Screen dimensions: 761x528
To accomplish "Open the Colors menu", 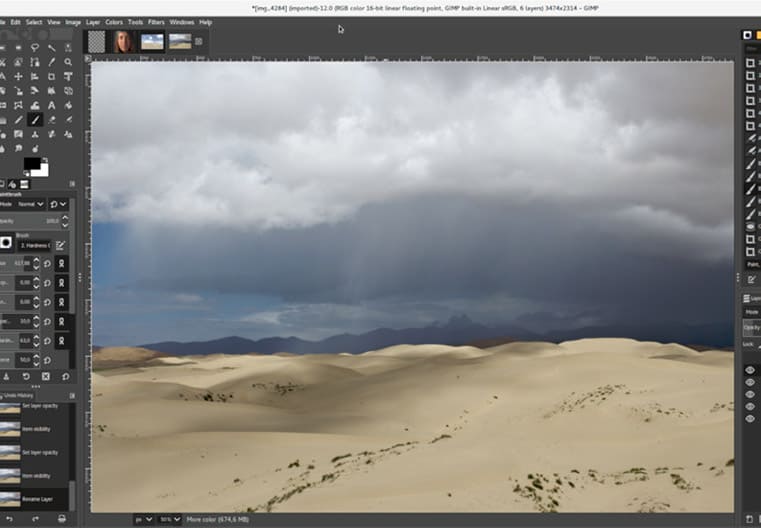I will tap(114, 22).
